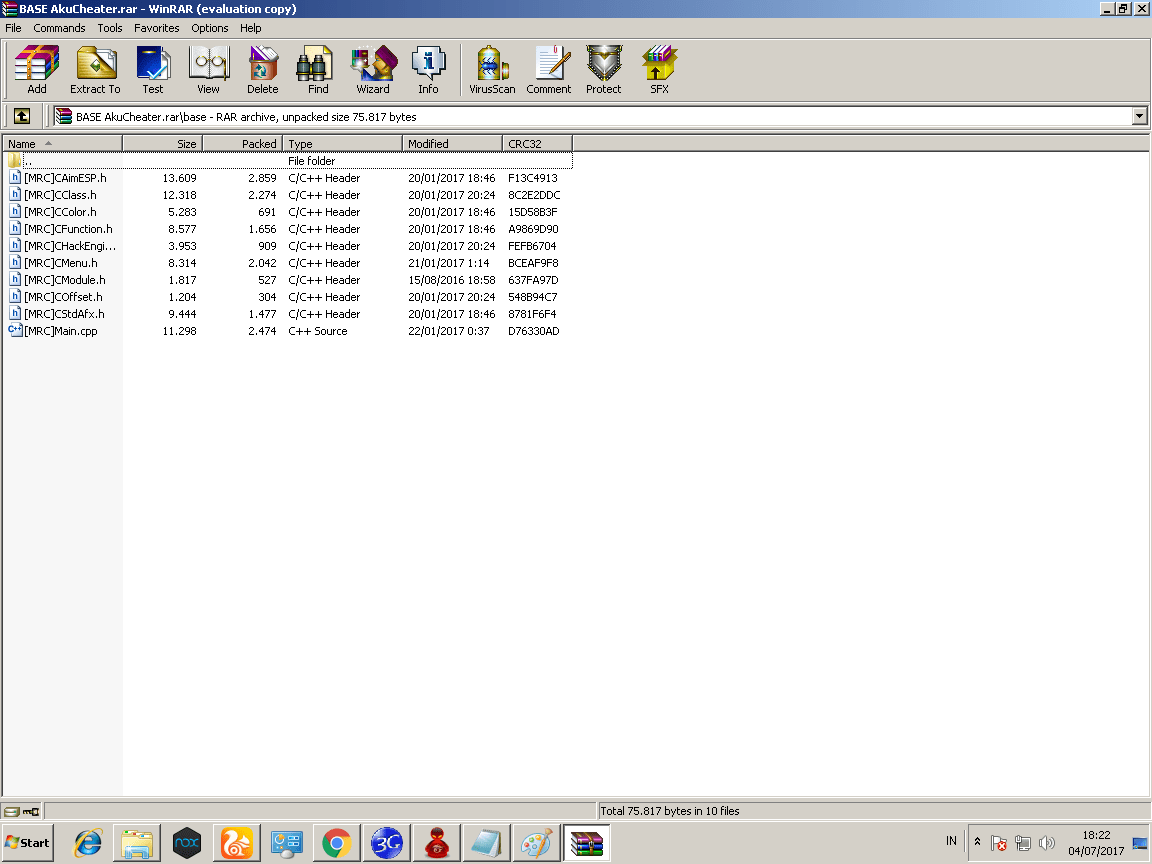Click the volume speaker tray icon
Screen dimensions: 1152x864
coord(1047,843)
